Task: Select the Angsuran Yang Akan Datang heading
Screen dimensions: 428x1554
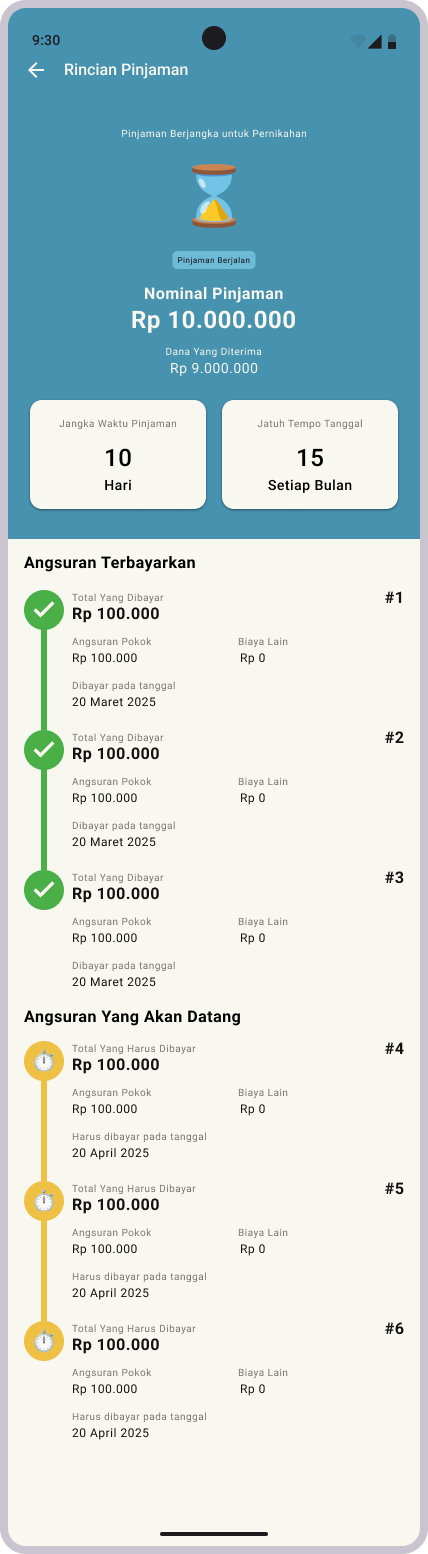Action: [132, 1017]
